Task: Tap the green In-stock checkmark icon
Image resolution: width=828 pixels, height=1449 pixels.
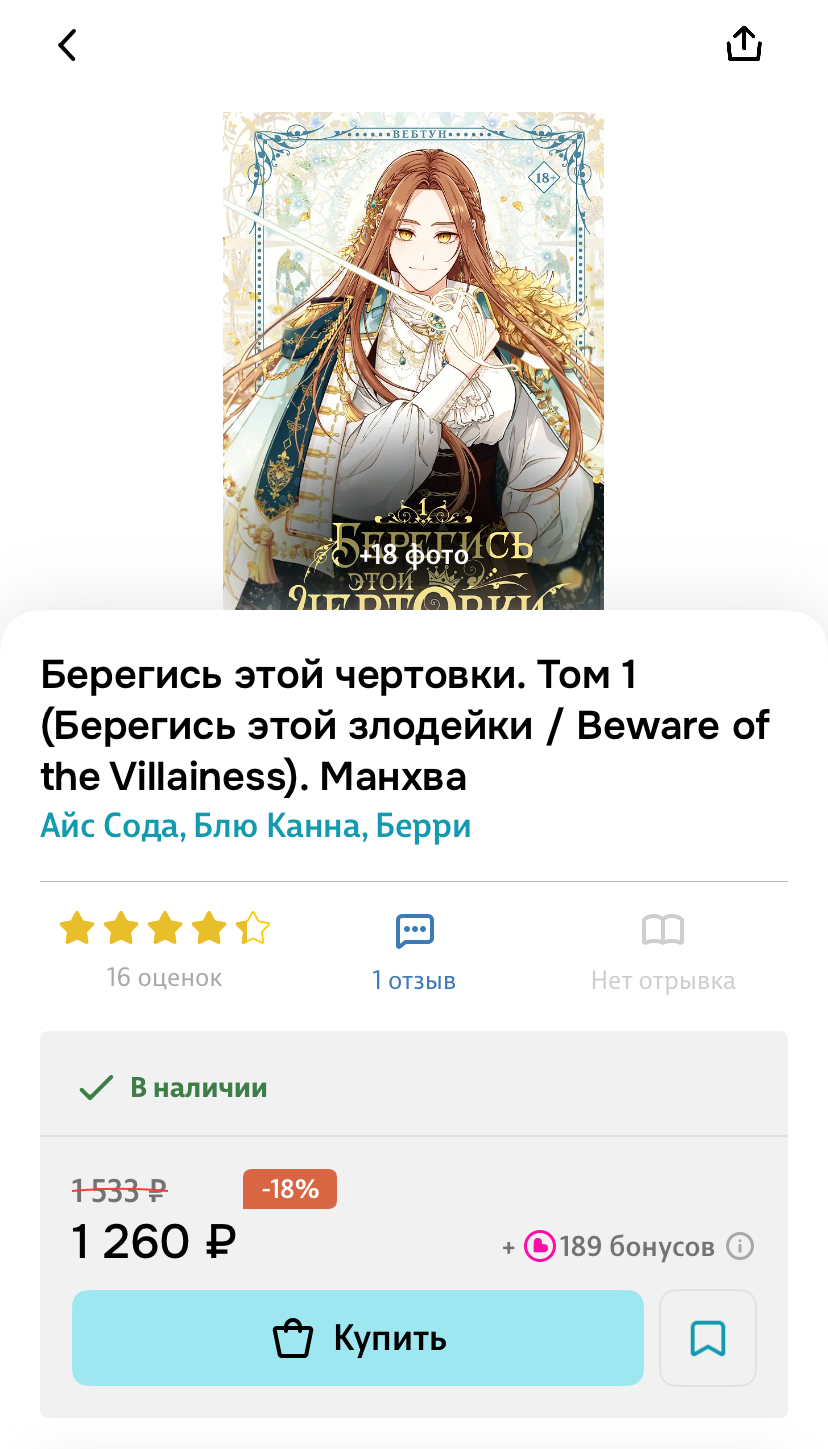Action: tap(96, 1088)
